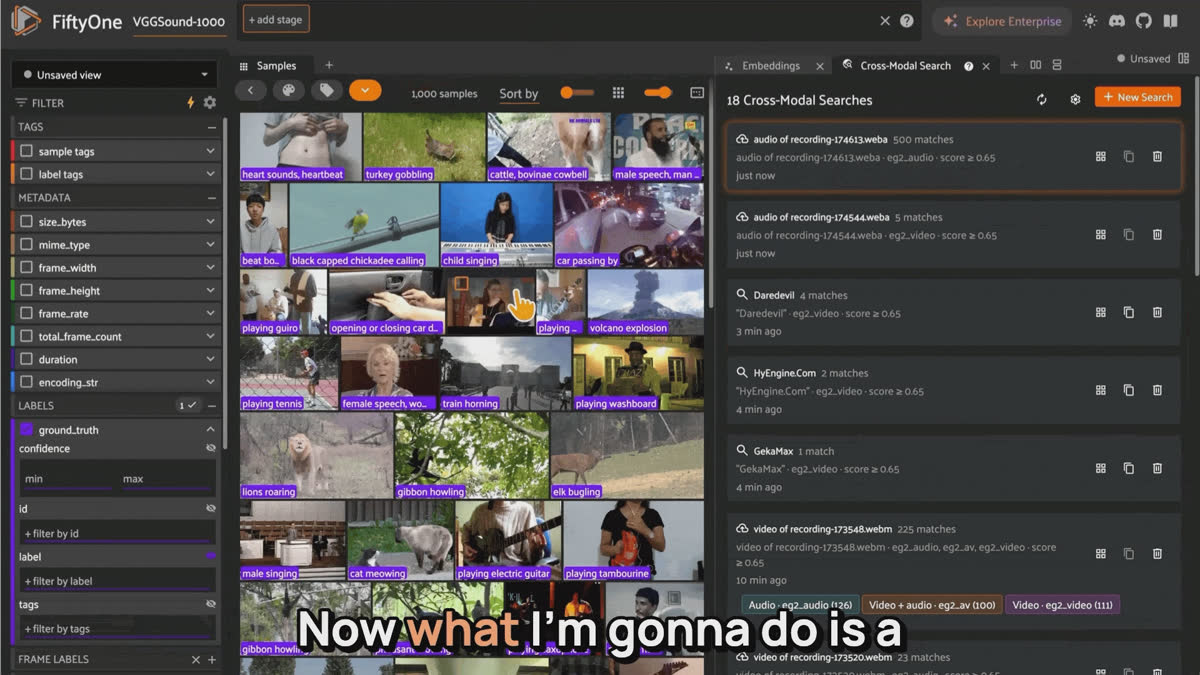1200x675 pixels.
Task: Click the help icon in the view bar
Action: point(907,21)
